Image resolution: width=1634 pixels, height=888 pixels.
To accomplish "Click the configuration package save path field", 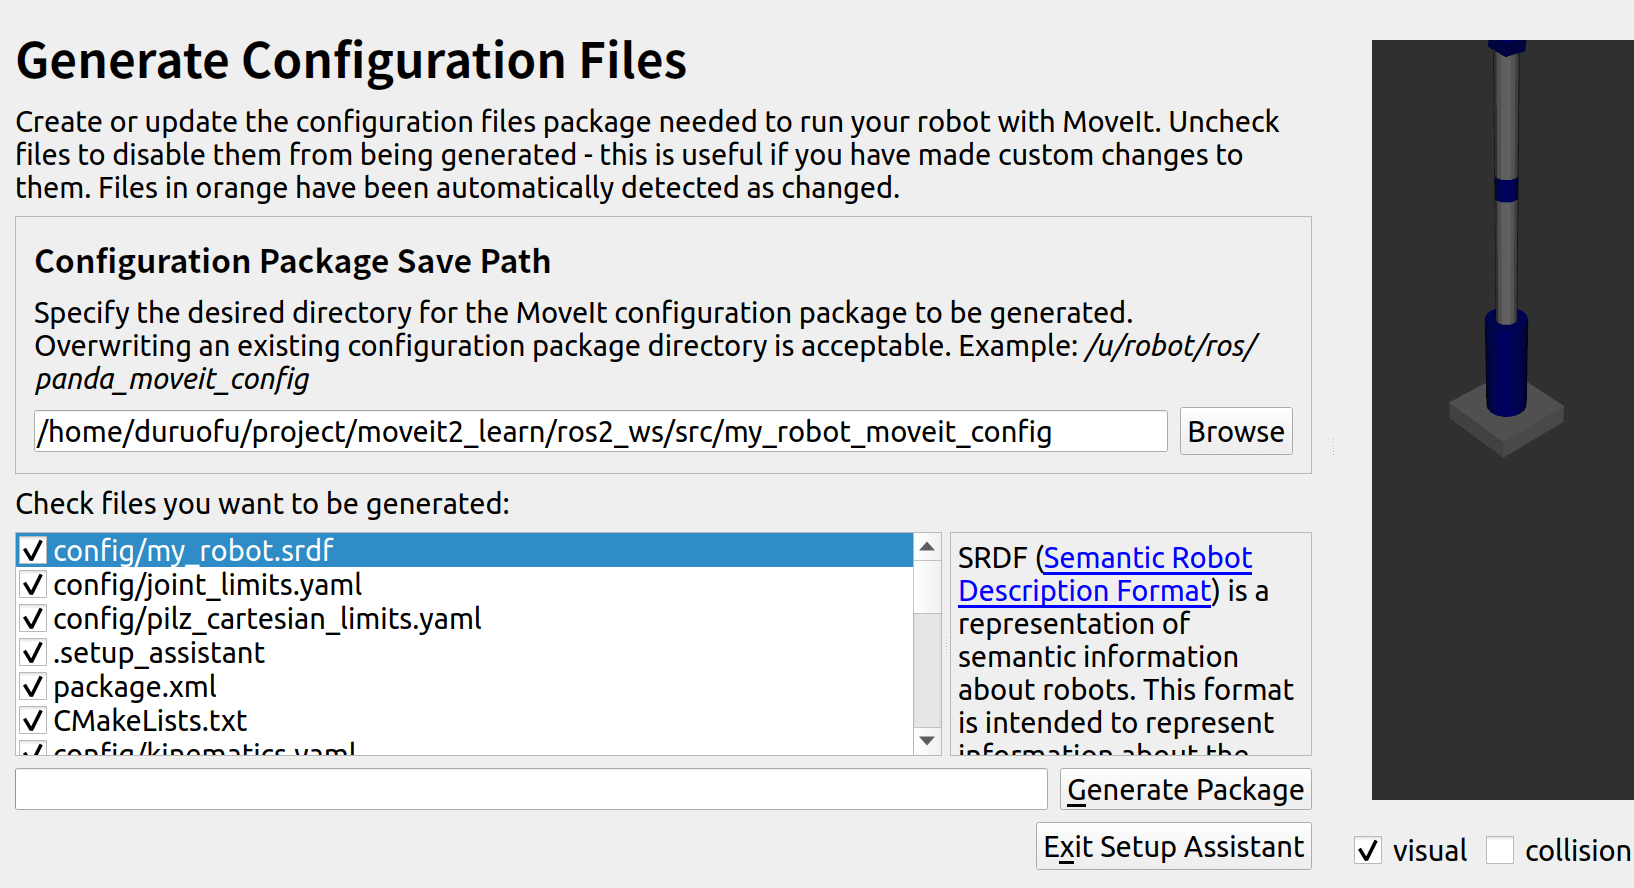I will coord(600,431).
